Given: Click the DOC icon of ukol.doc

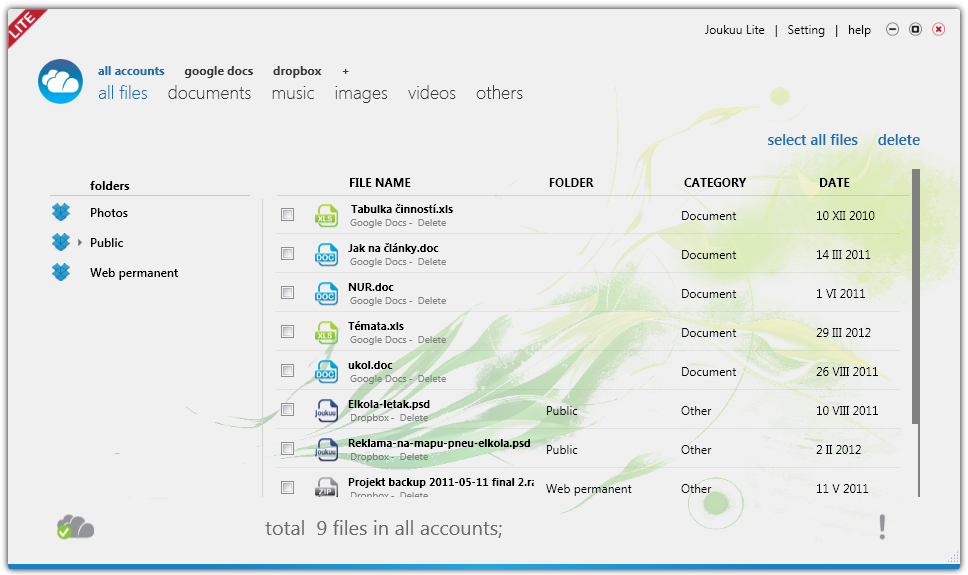Looking at the screenshot, I should click(326, 371).
